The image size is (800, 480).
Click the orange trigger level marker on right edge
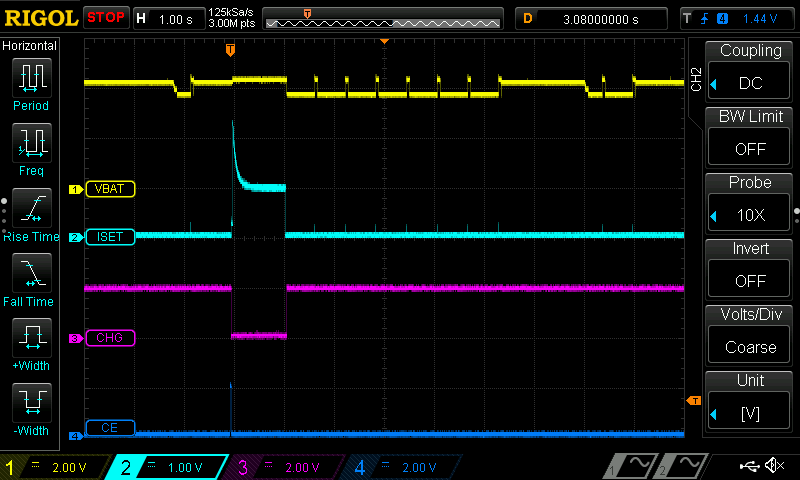pyautogui.click(x=694, y=401)
